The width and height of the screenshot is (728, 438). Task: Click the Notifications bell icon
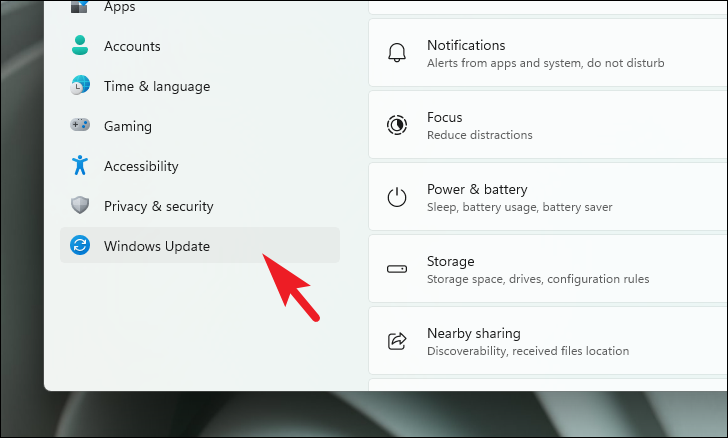point(397,52)
